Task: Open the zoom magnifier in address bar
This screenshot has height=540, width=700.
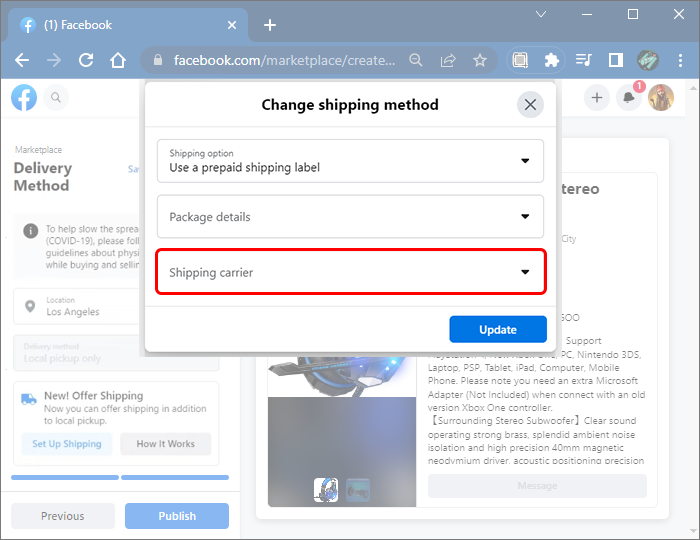Action: click(x=416, y=60)
